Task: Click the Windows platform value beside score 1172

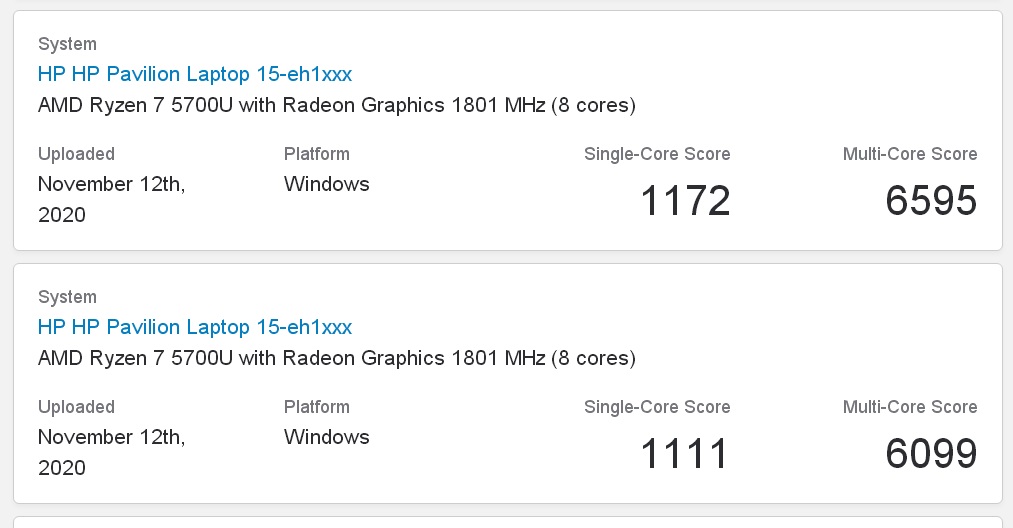Action: tap(326, 184)
